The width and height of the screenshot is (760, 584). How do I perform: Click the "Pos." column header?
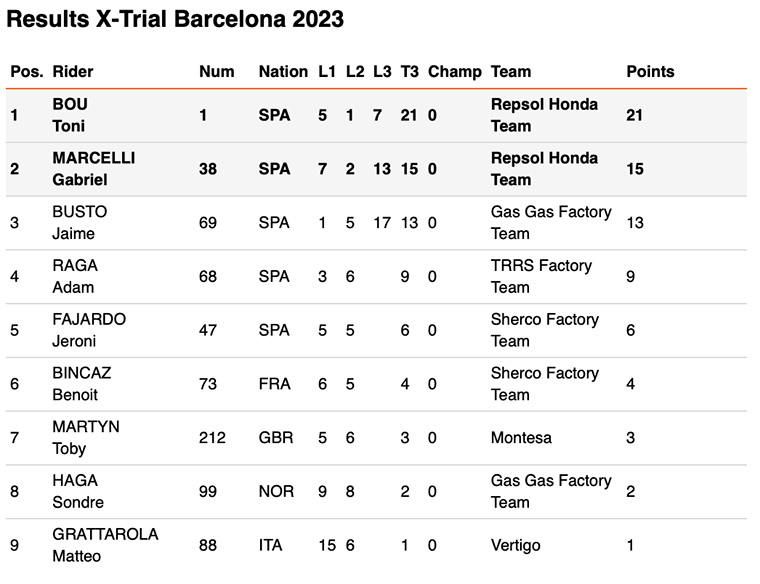tap(27, 72)
